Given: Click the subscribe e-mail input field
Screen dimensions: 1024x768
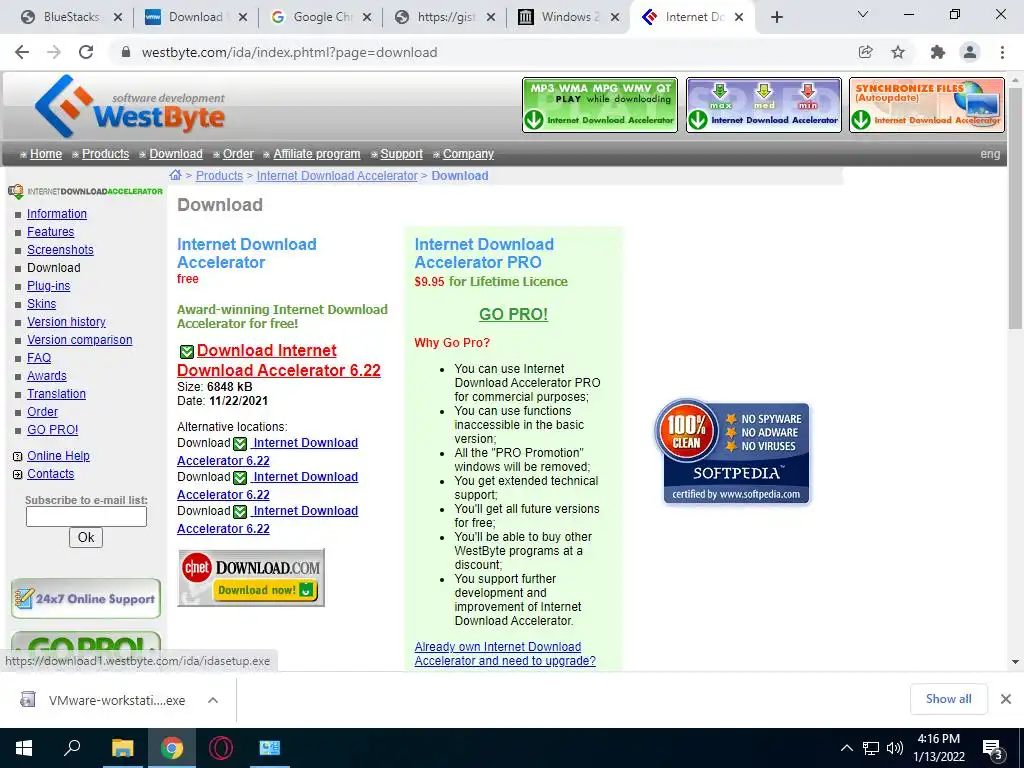Looking at the screenshot, I should point(86,516).
